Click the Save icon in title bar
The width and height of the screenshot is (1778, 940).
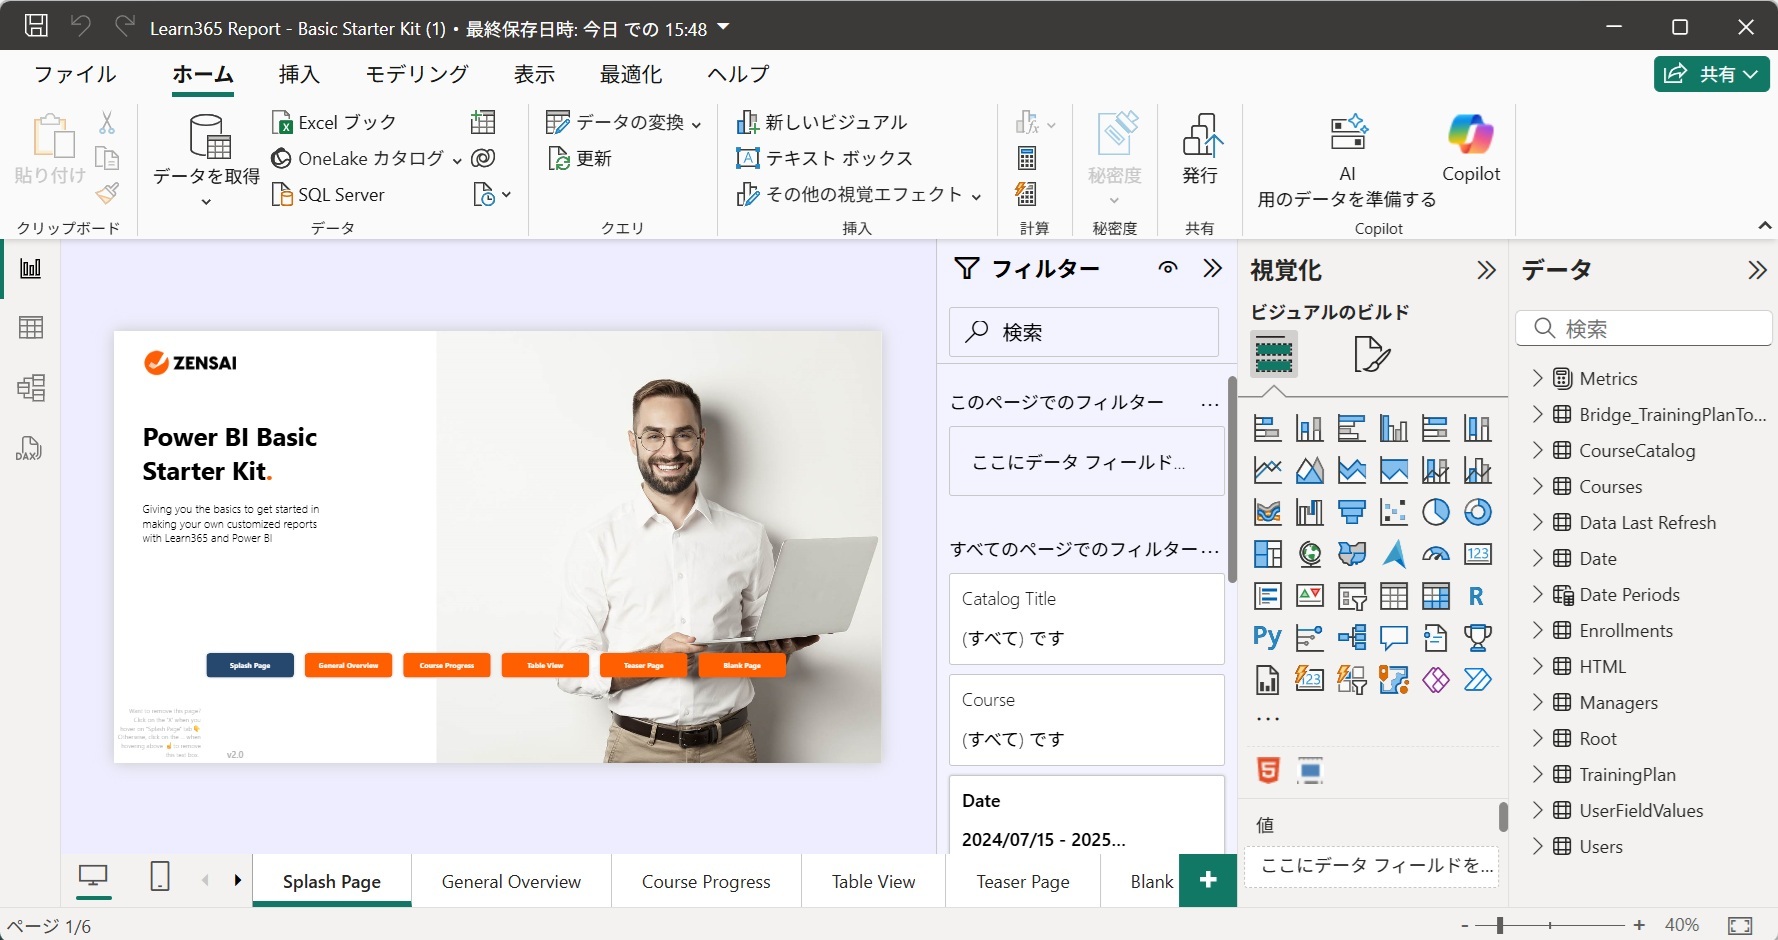pyautogui.click(x=36, y=26)
